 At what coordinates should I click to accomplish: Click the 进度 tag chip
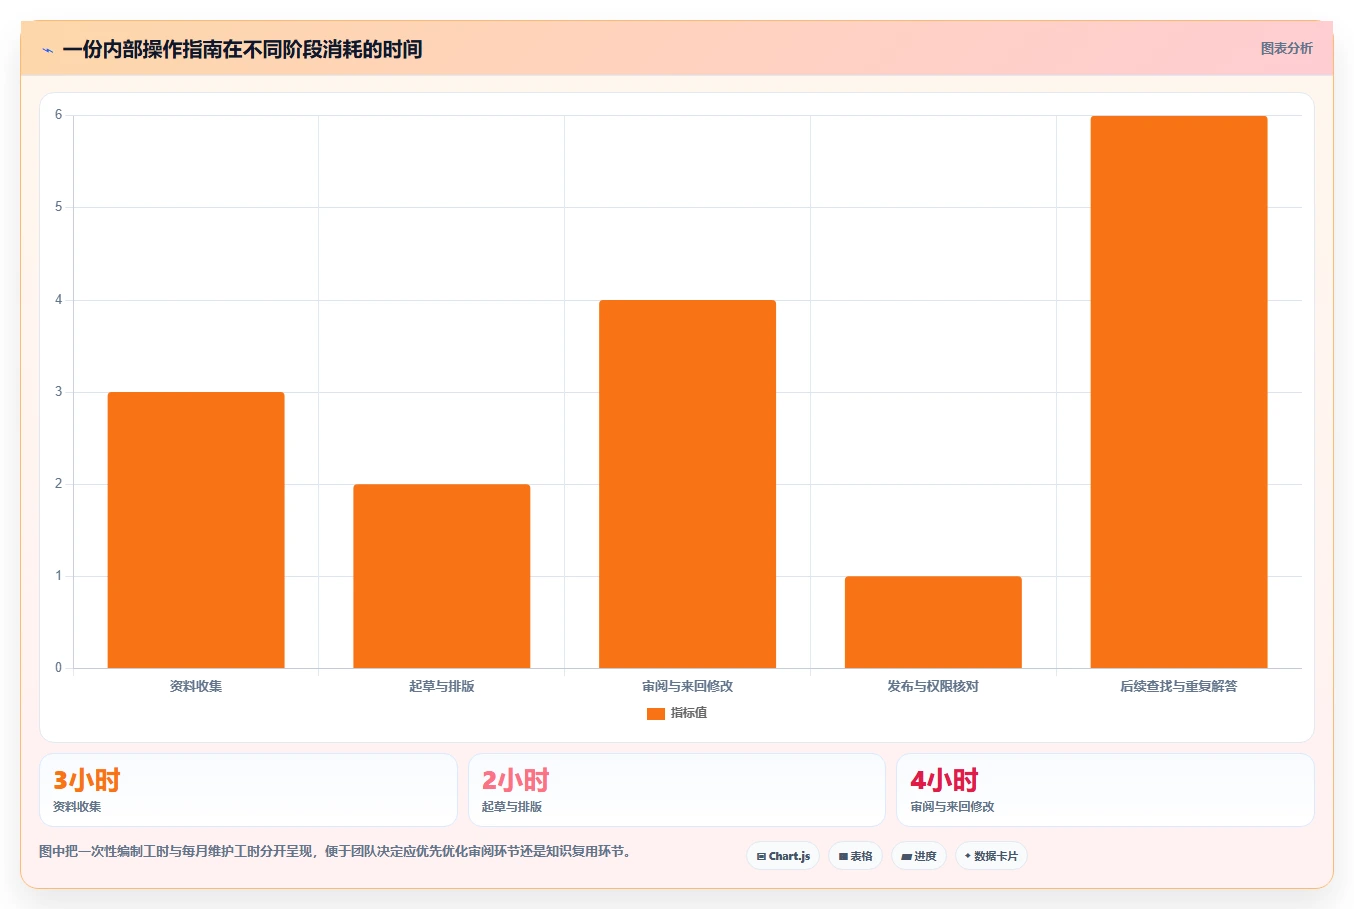(x=919, y=856)
